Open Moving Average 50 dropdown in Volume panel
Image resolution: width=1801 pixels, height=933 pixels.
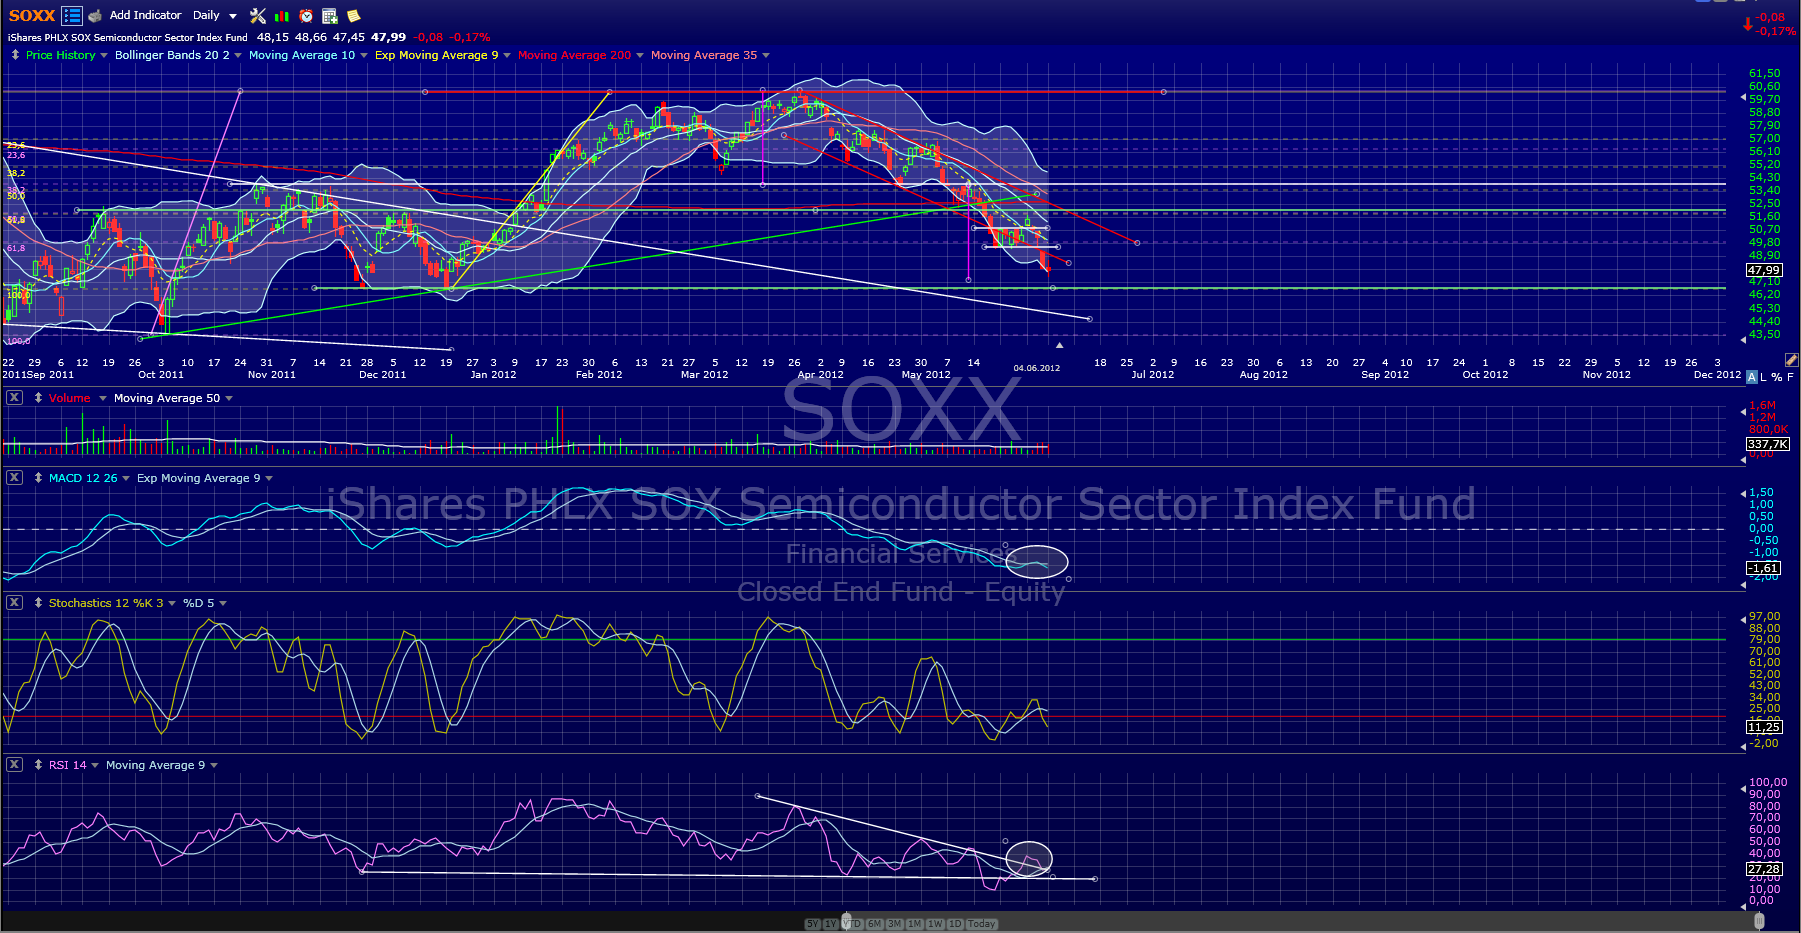pos(229,399)
